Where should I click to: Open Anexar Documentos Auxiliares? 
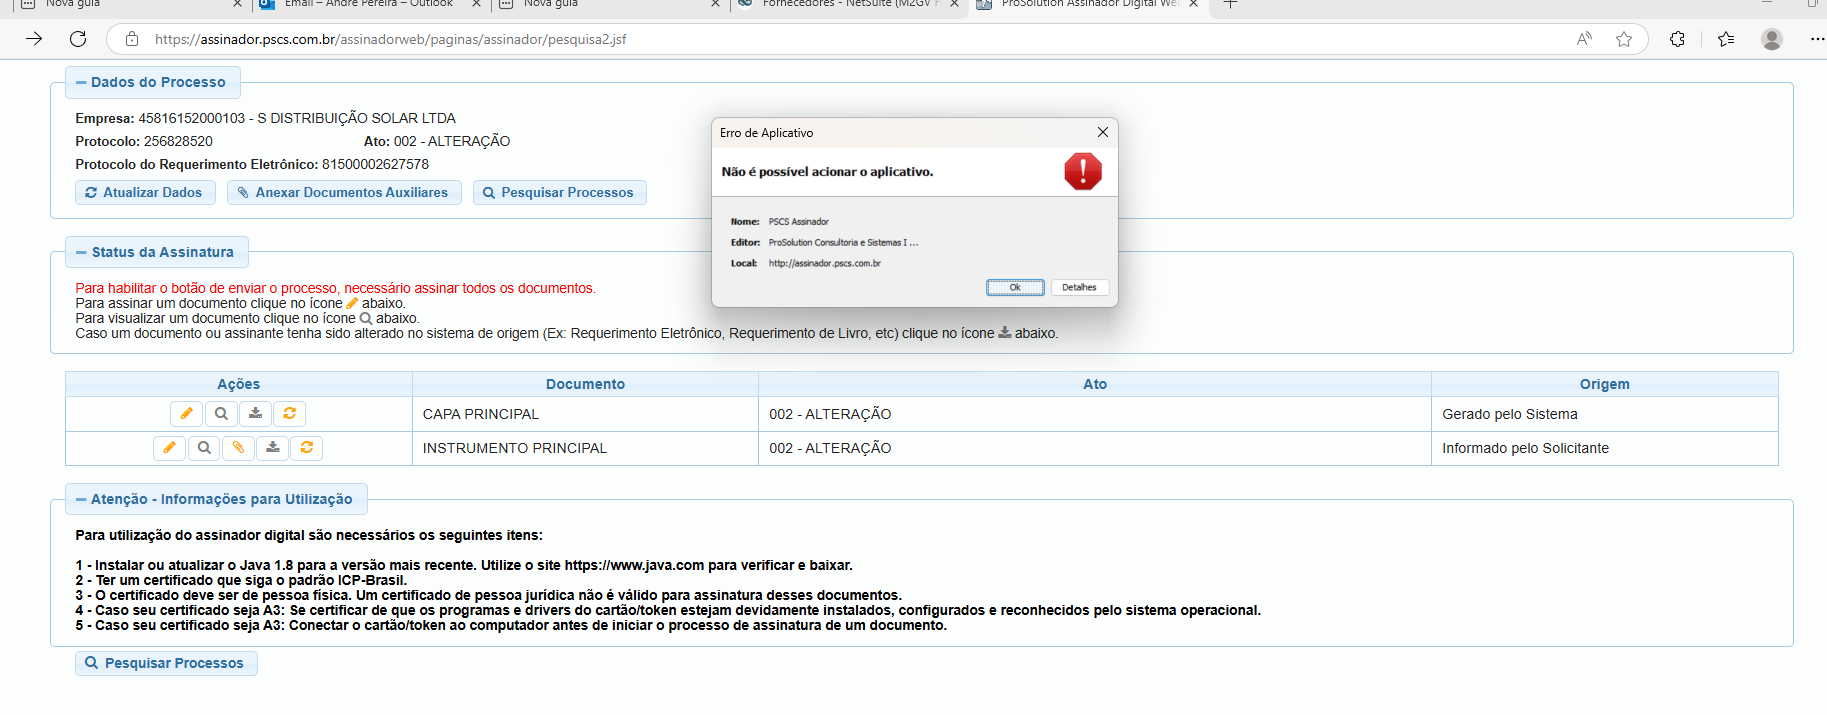click(x=343, y=193)
